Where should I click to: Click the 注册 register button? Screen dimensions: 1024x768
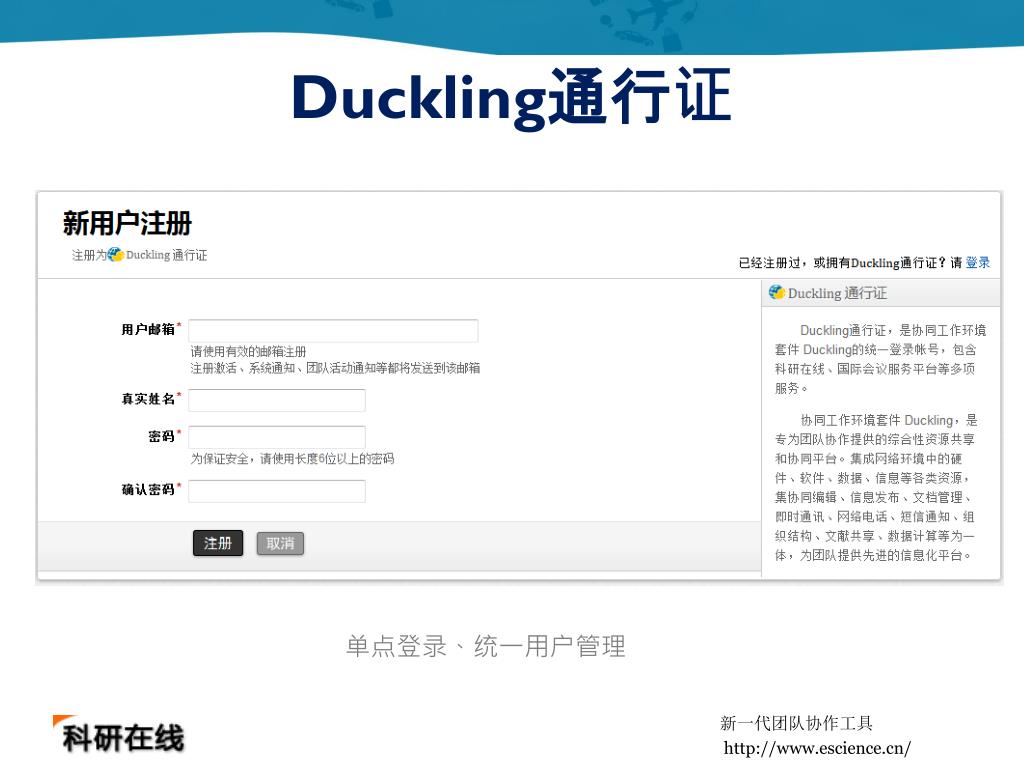pyautogui.click(x=218, y=543)
